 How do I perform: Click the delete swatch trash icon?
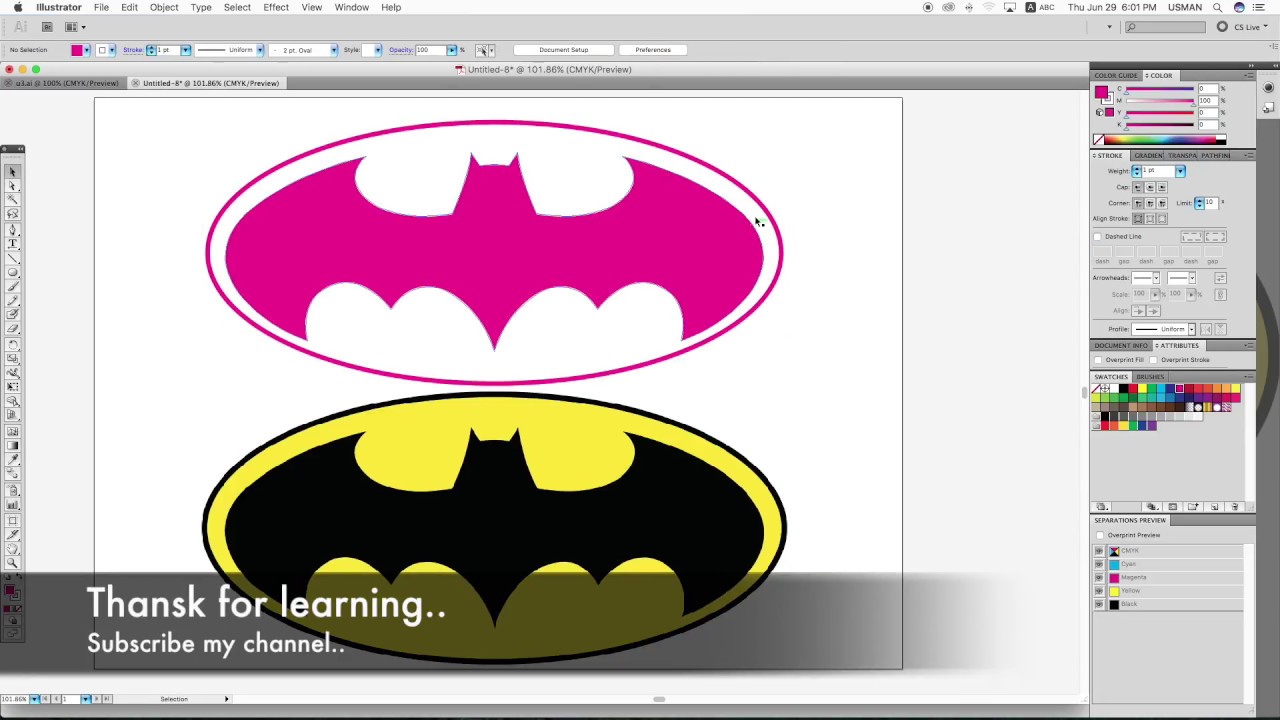[1235, 507]
